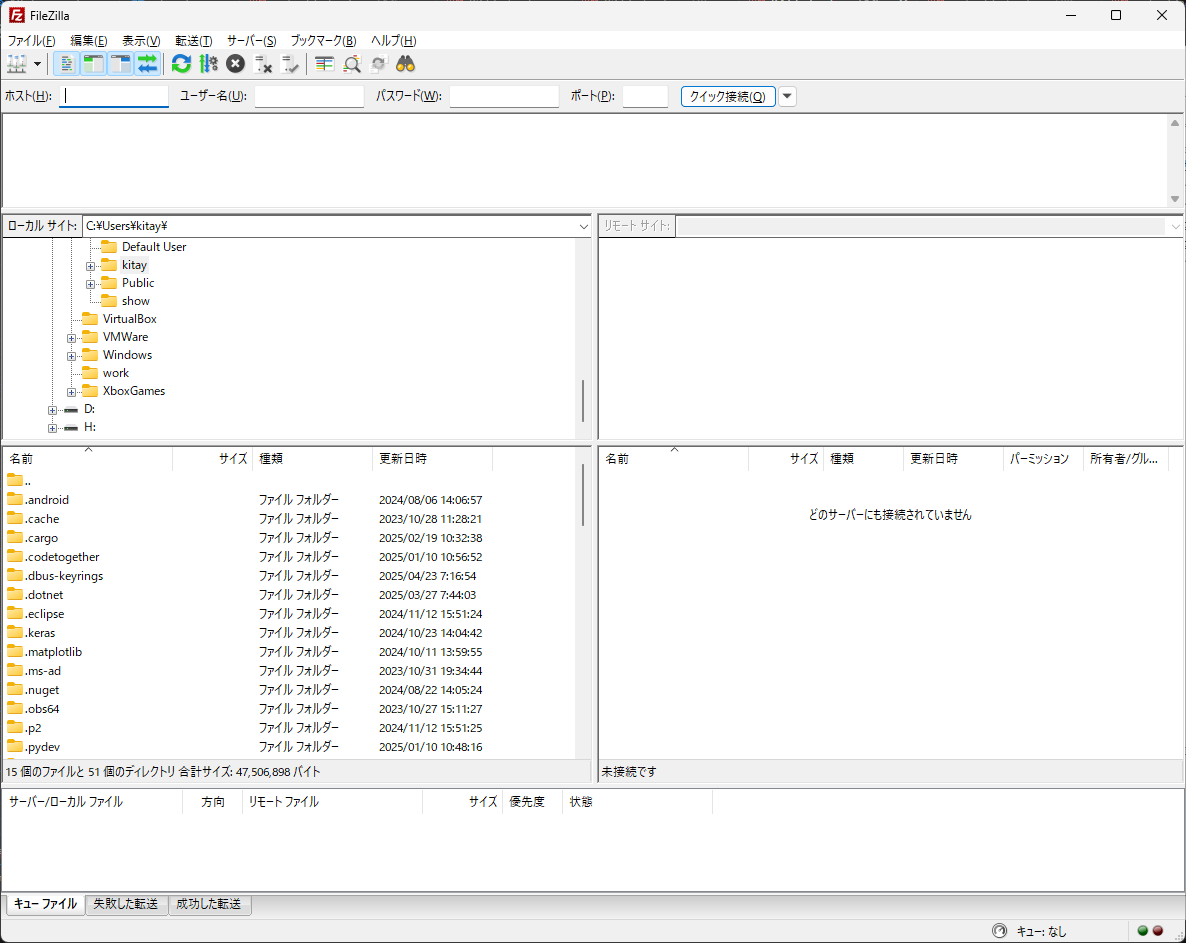Screen dimensions: 1186x943
Task: Focus the ホスト(H) input field
Action: (113, 96)
